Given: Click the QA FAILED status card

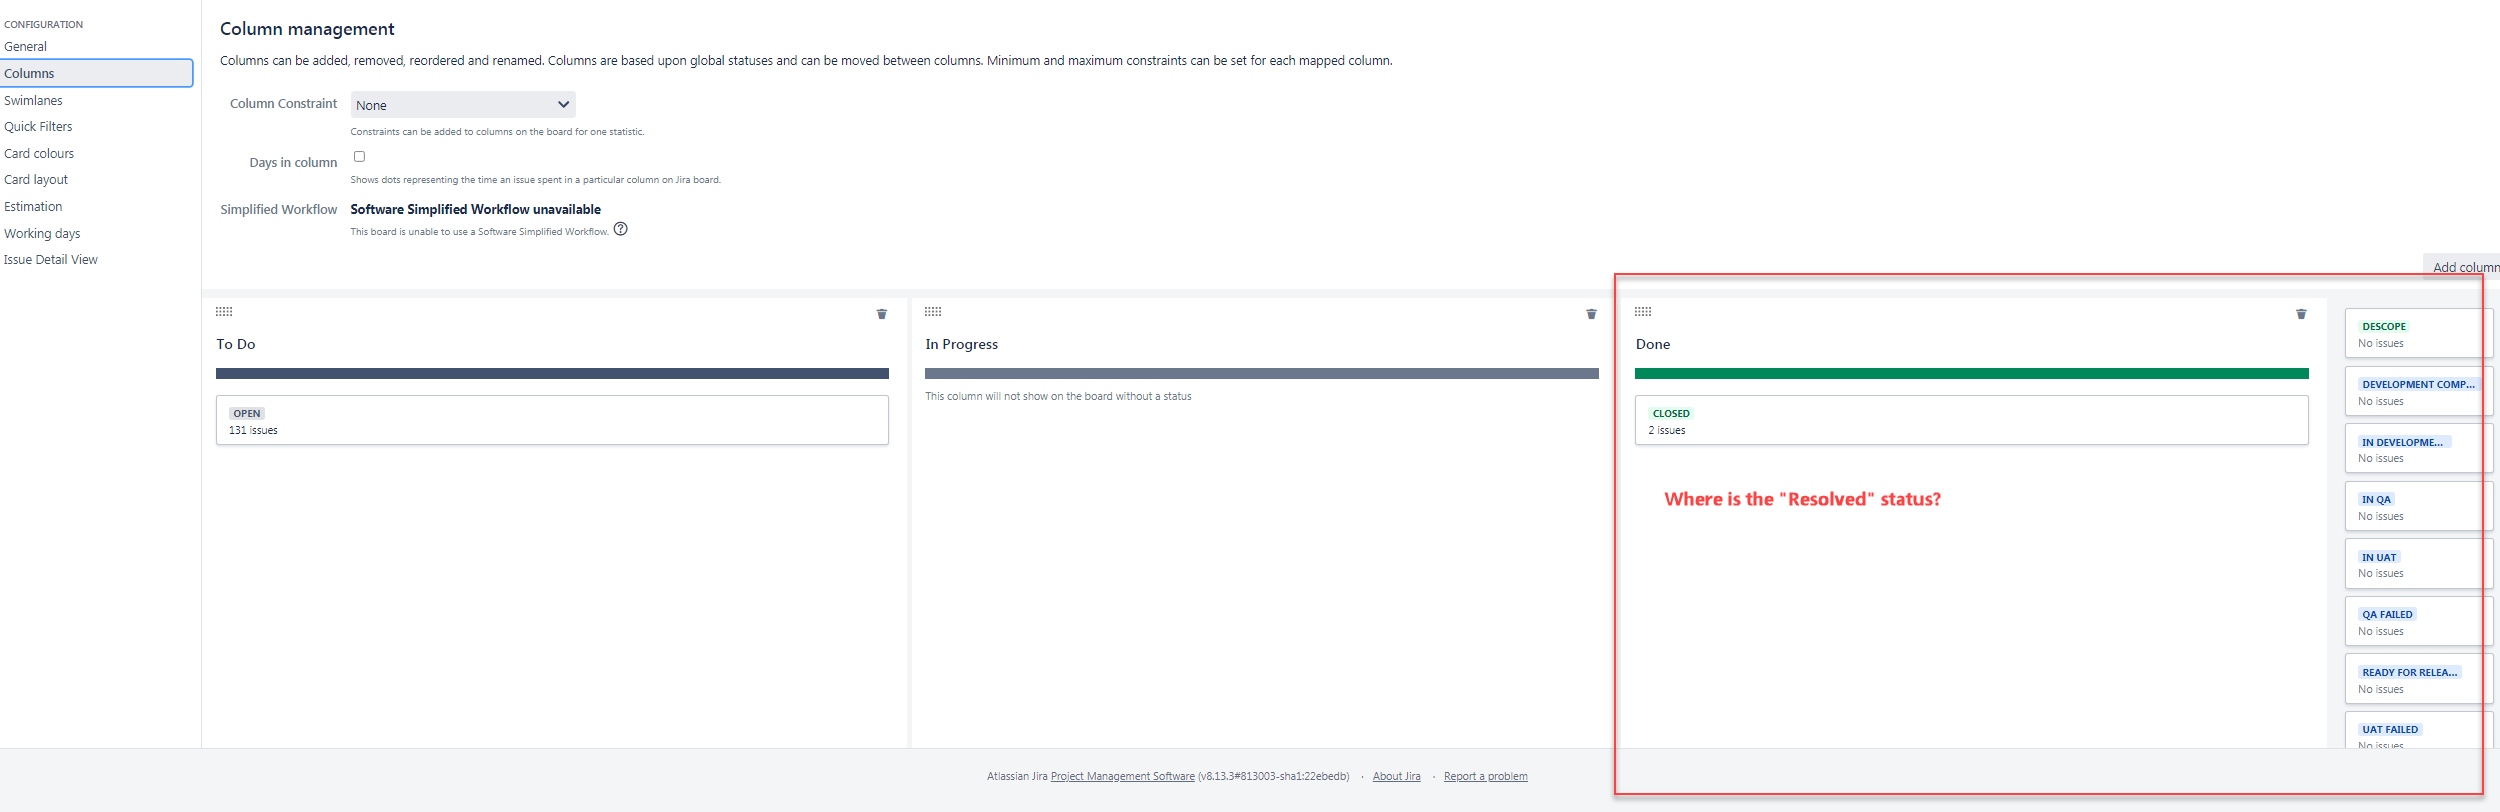Looking at the screenshot, I should tap(2419, 621).
